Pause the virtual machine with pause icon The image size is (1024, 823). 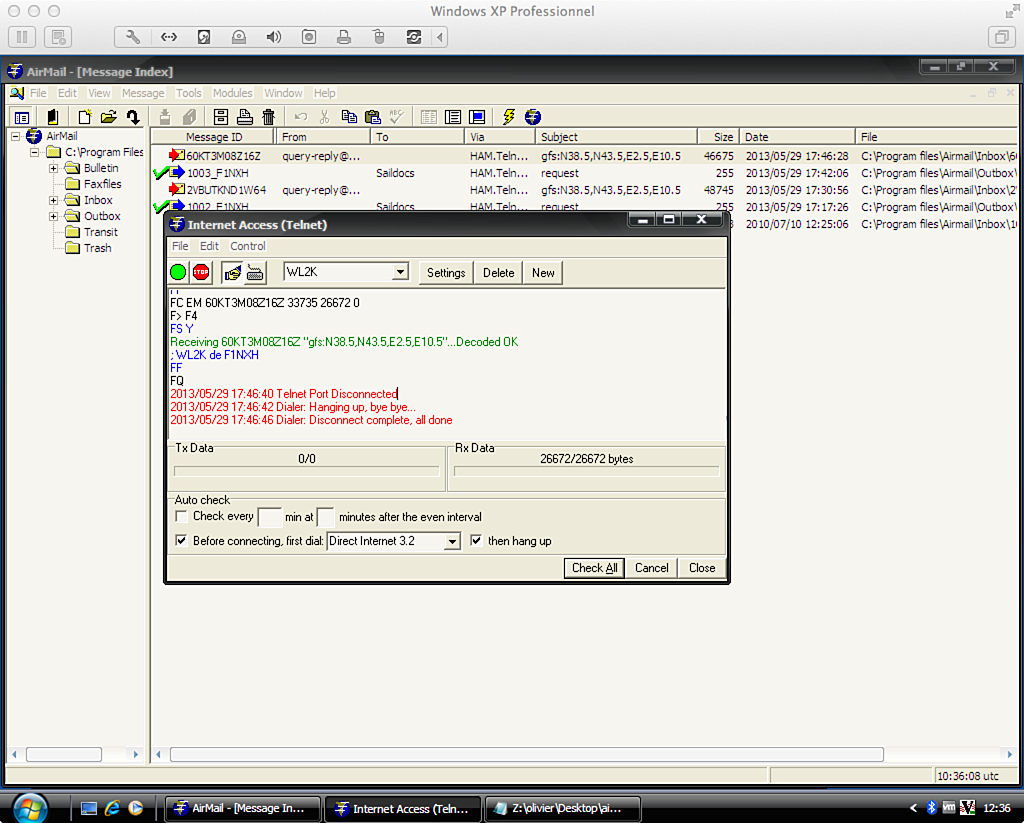pyautogui.click(x=22, y=37)
